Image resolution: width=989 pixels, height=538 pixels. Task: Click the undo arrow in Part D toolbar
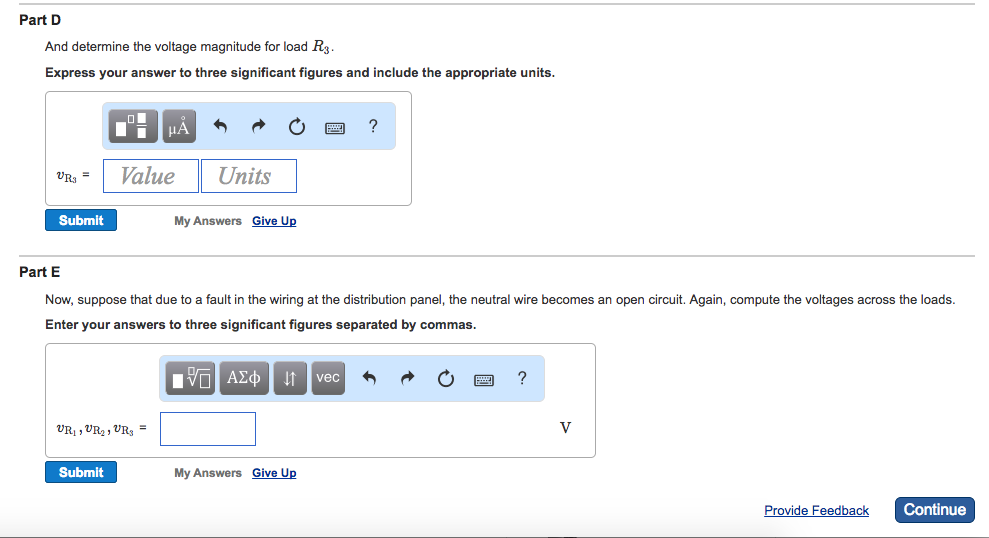pyautogui.click(x=220, y=126)
